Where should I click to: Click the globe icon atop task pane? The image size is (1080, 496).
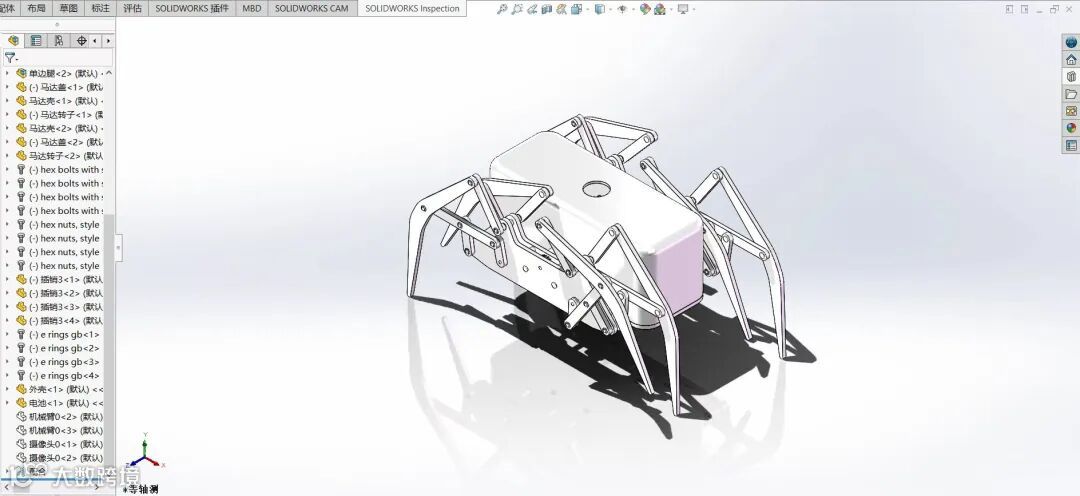pyautogui.click(x=1071, y=43)
